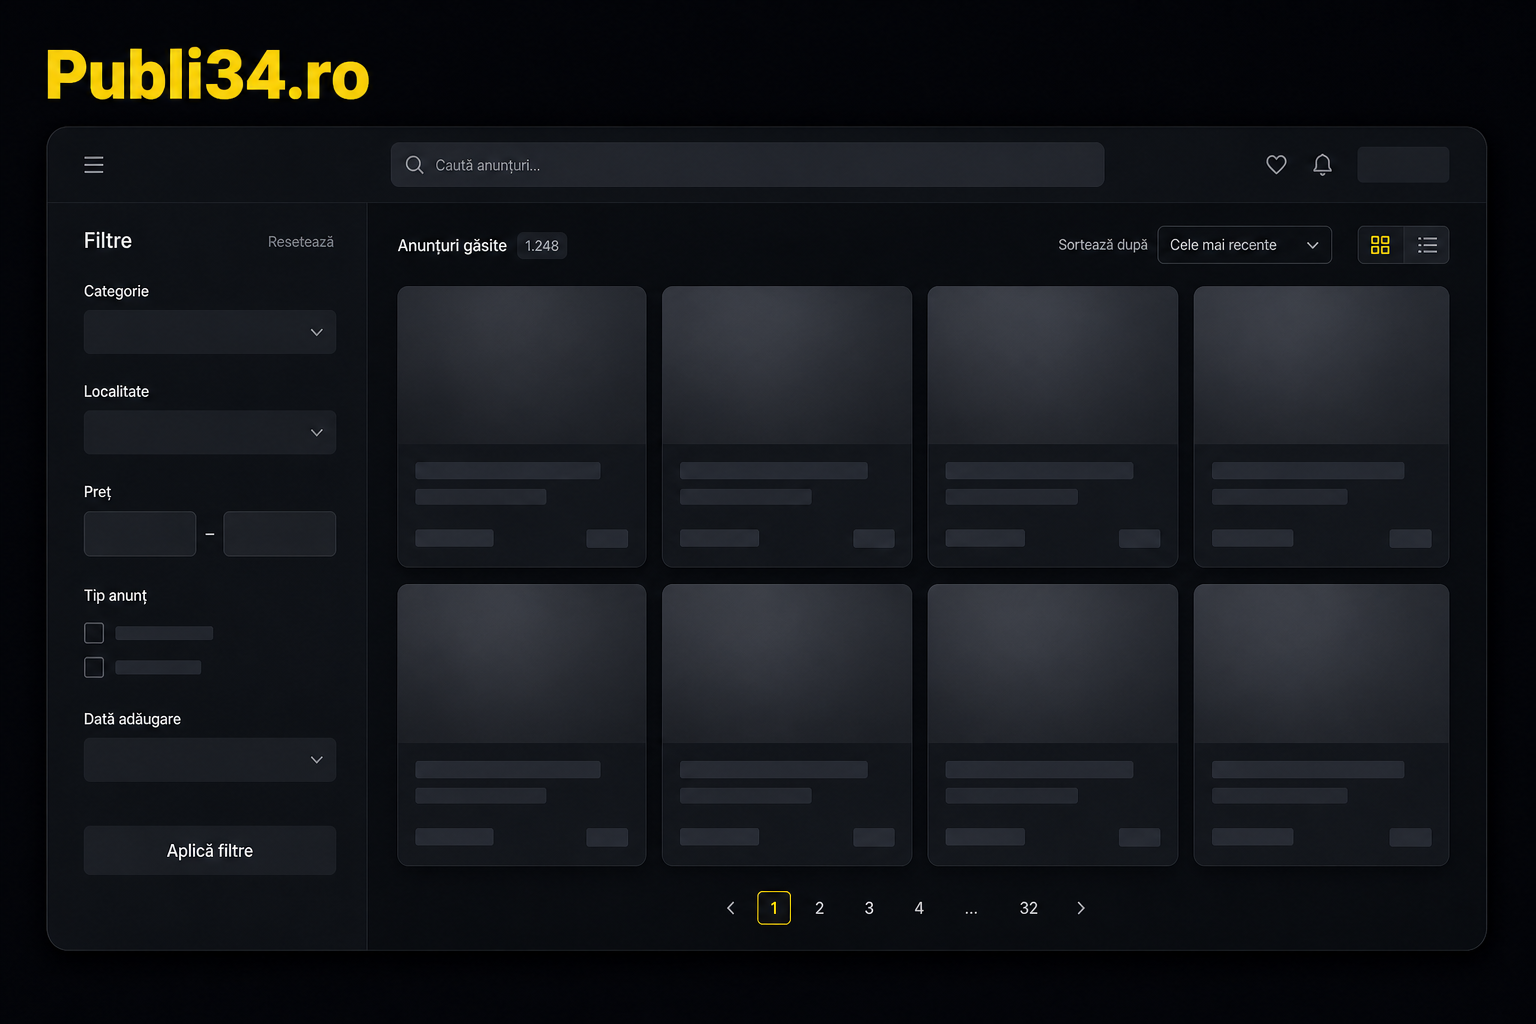Click the 'Anunțuri găsite' heading
This screenshot has height=1024, width=1536.
452,246
